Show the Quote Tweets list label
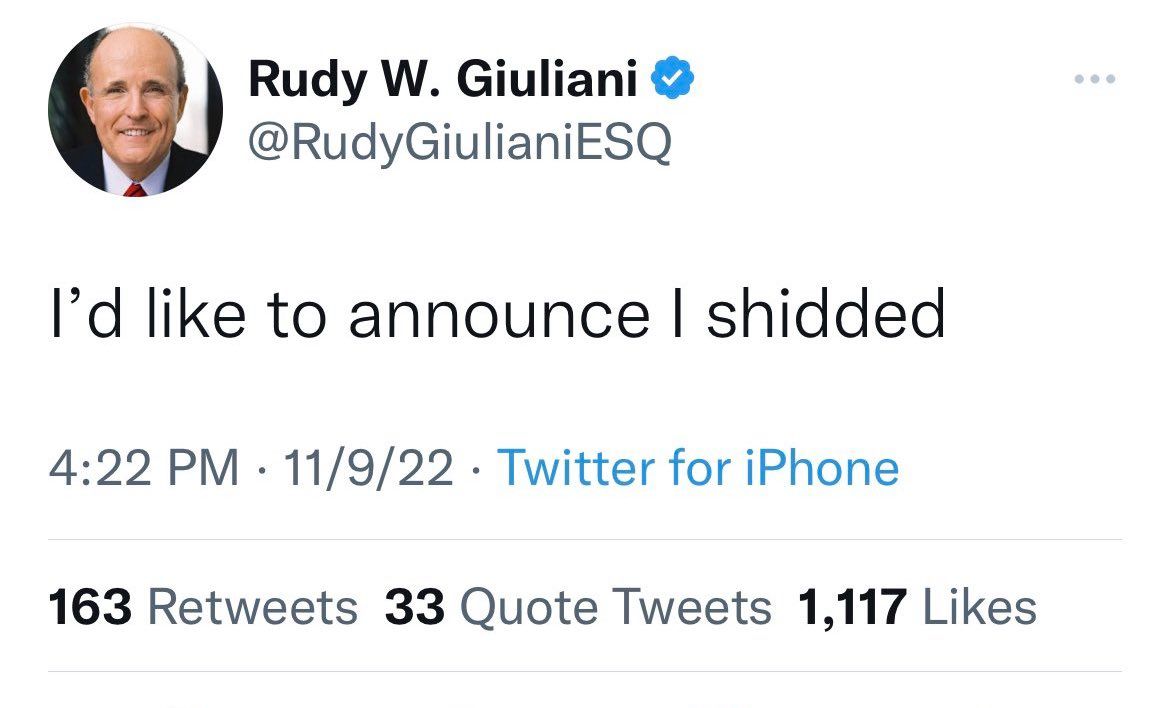 615,607
